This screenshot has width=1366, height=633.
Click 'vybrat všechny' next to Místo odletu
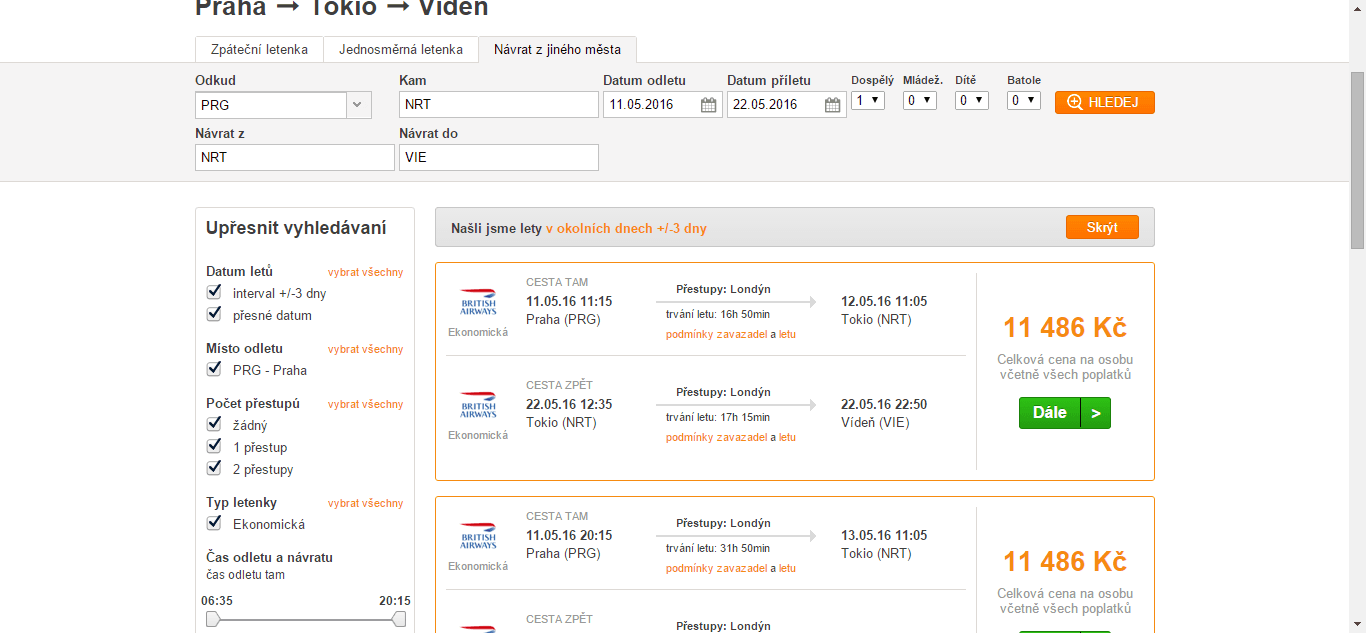(x=366, y=349)
